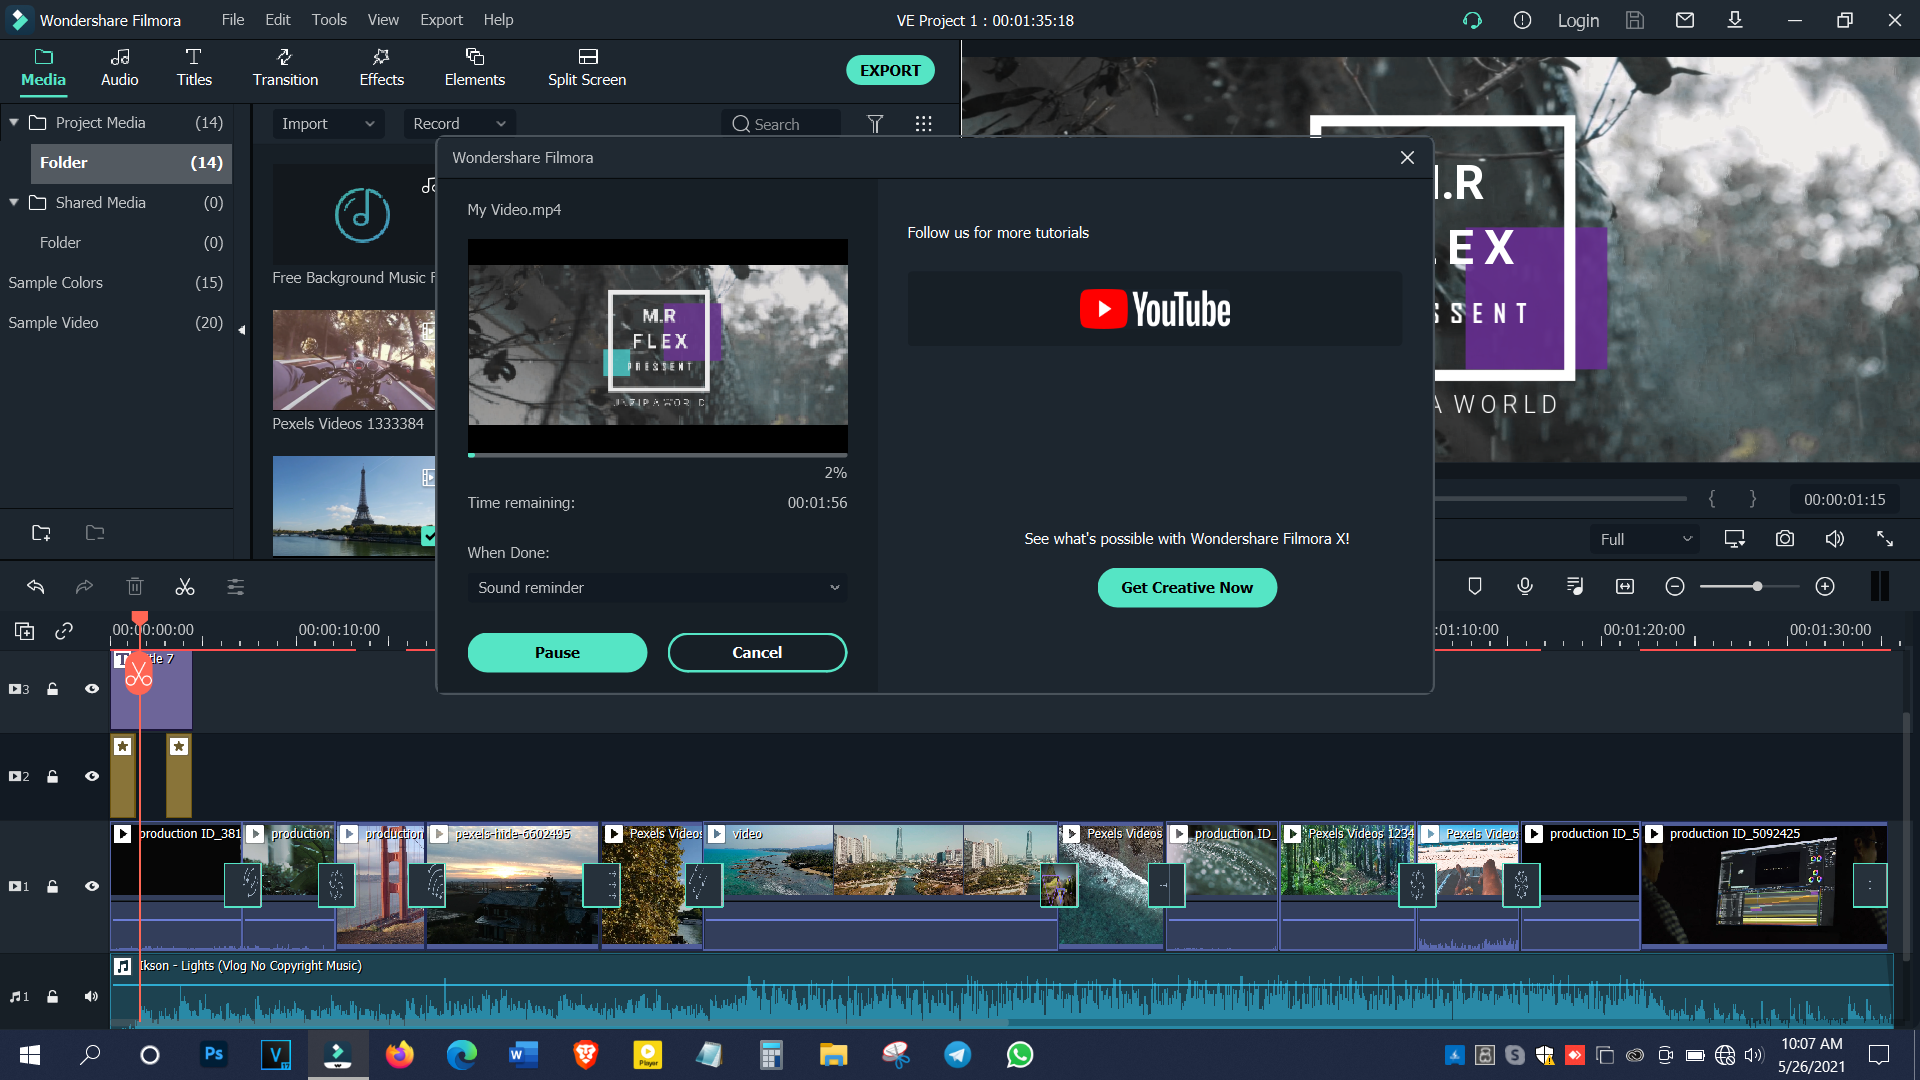The height and width of the screenshot is (1080, 1920).
Task: Split clip with the scissors tool
Action: pyautogui.click(x=185, y=587)
